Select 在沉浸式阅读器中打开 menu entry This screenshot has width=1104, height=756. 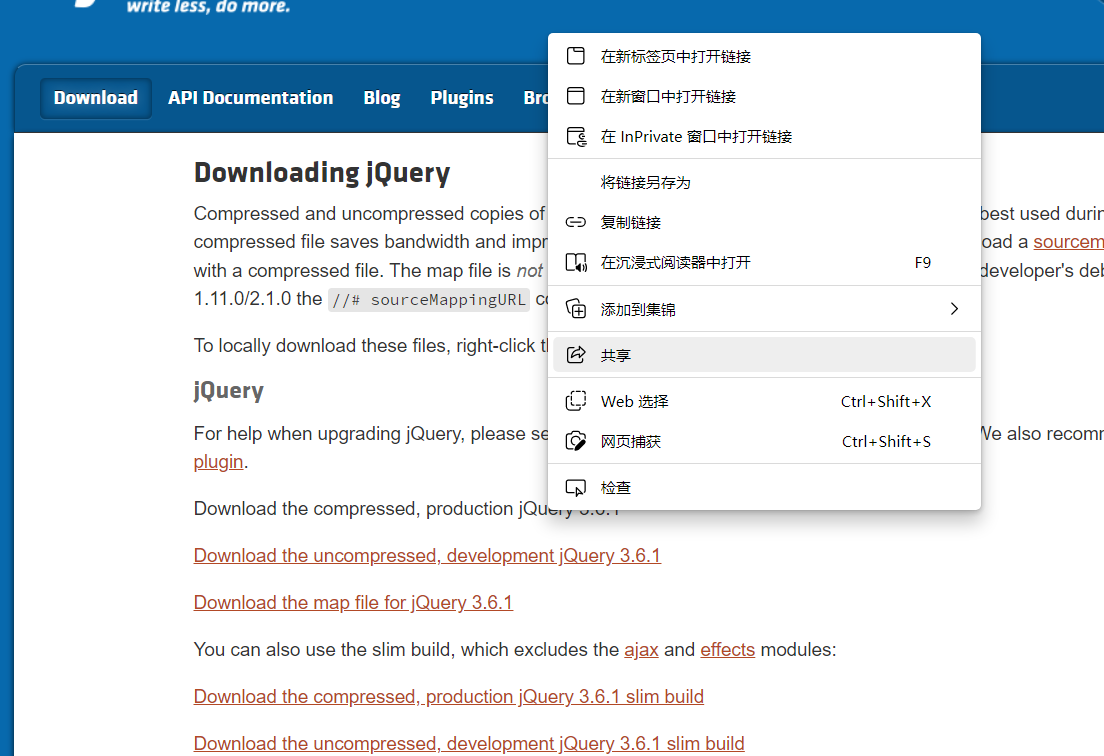764,263
